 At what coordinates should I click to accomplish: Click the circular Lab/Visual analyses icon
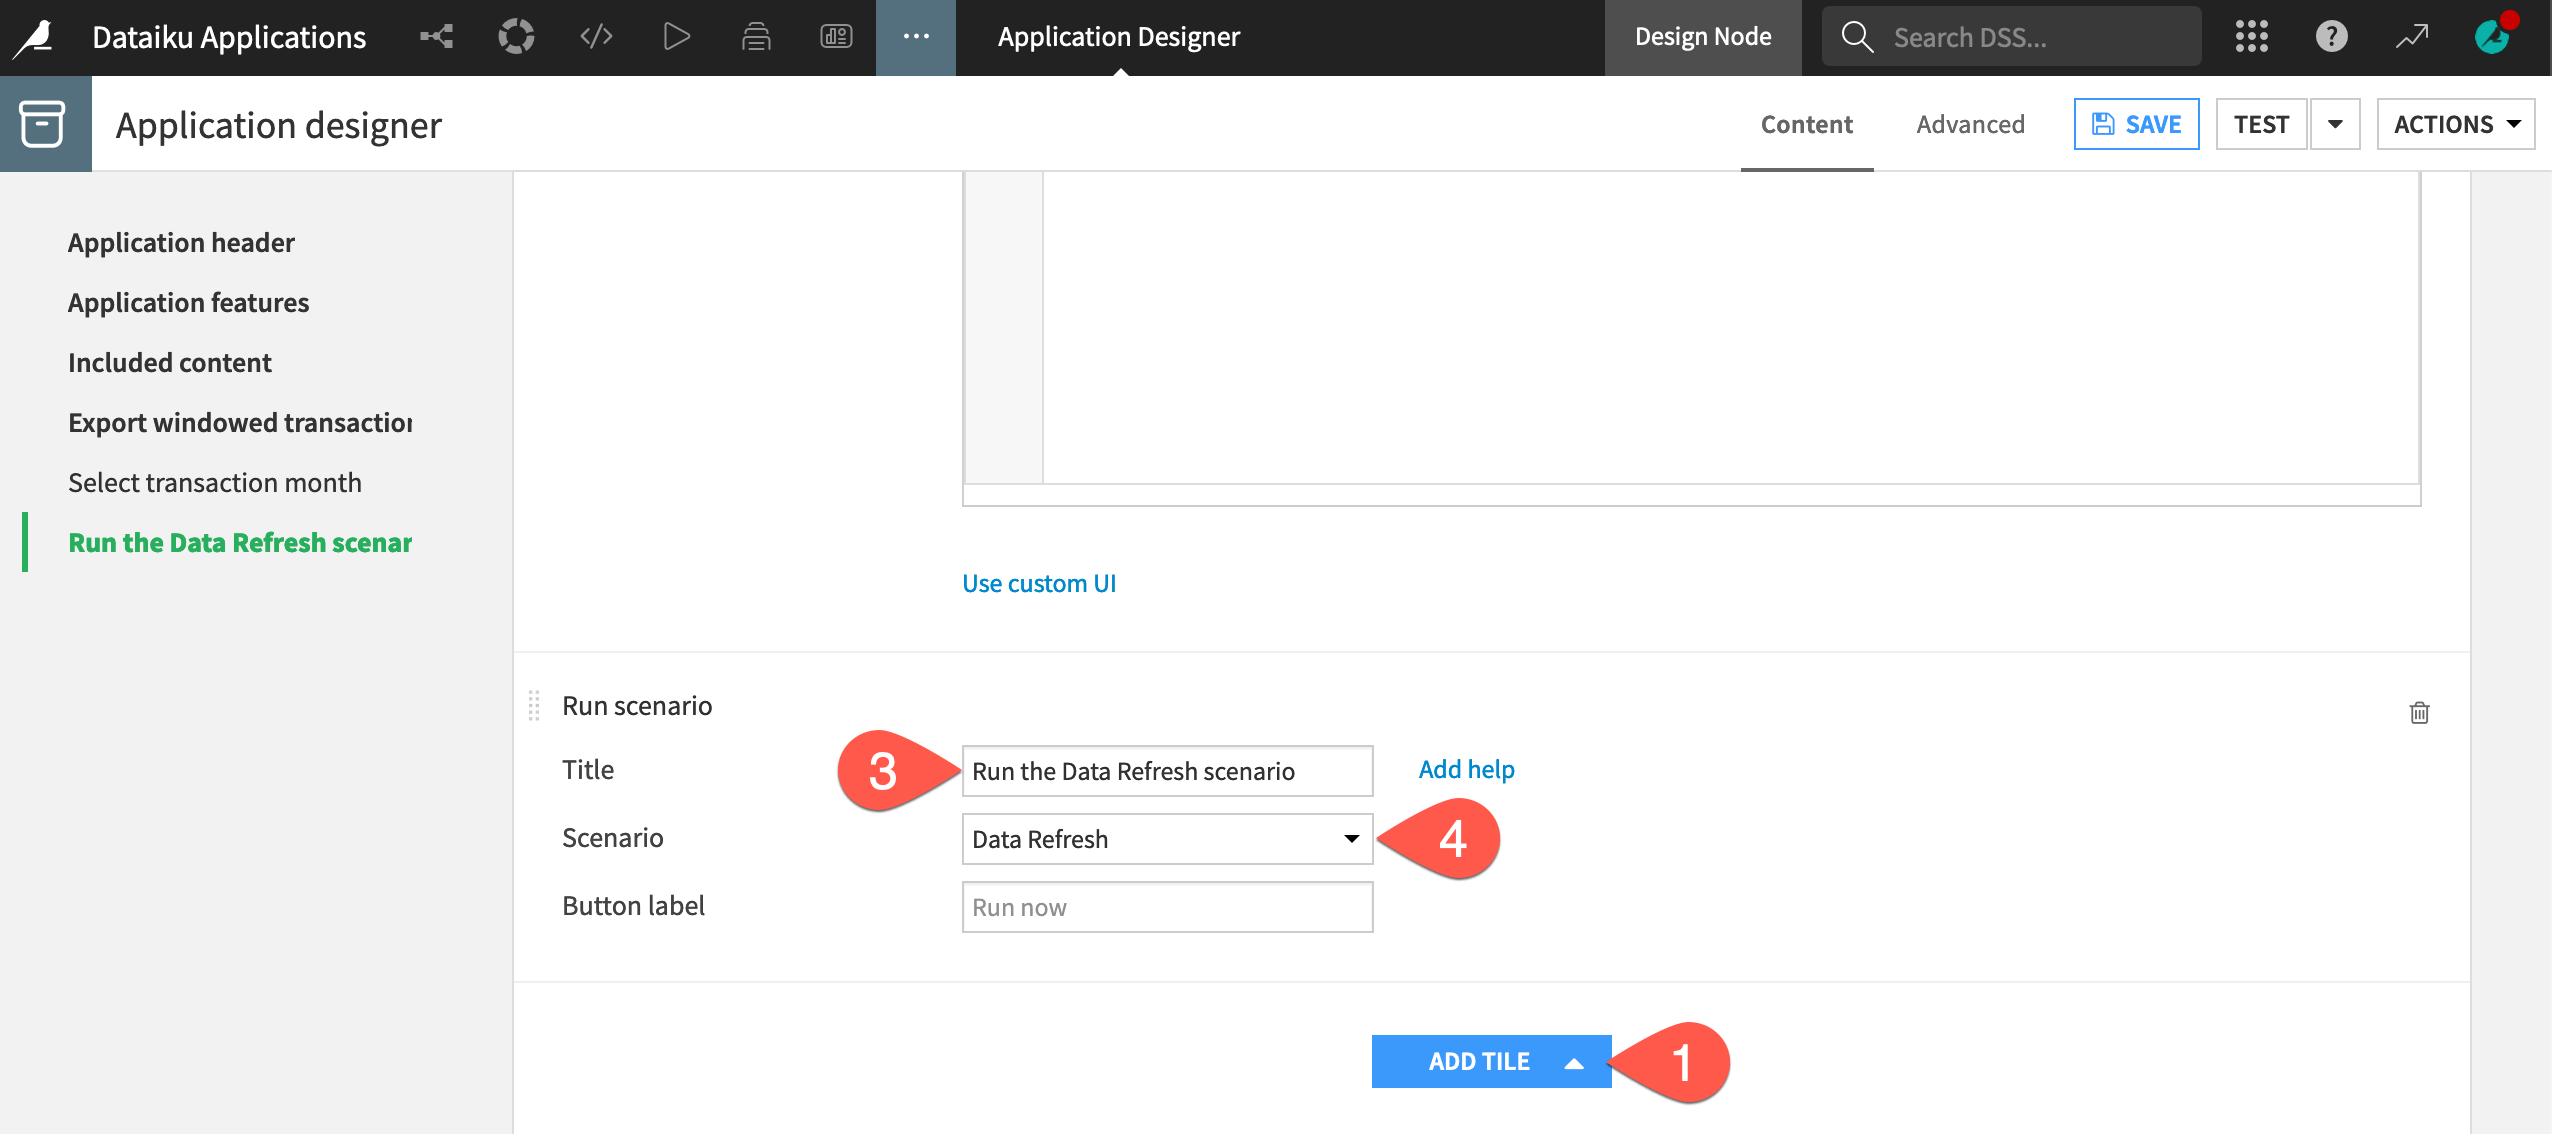pyautogui.click(x=516, y=37)
